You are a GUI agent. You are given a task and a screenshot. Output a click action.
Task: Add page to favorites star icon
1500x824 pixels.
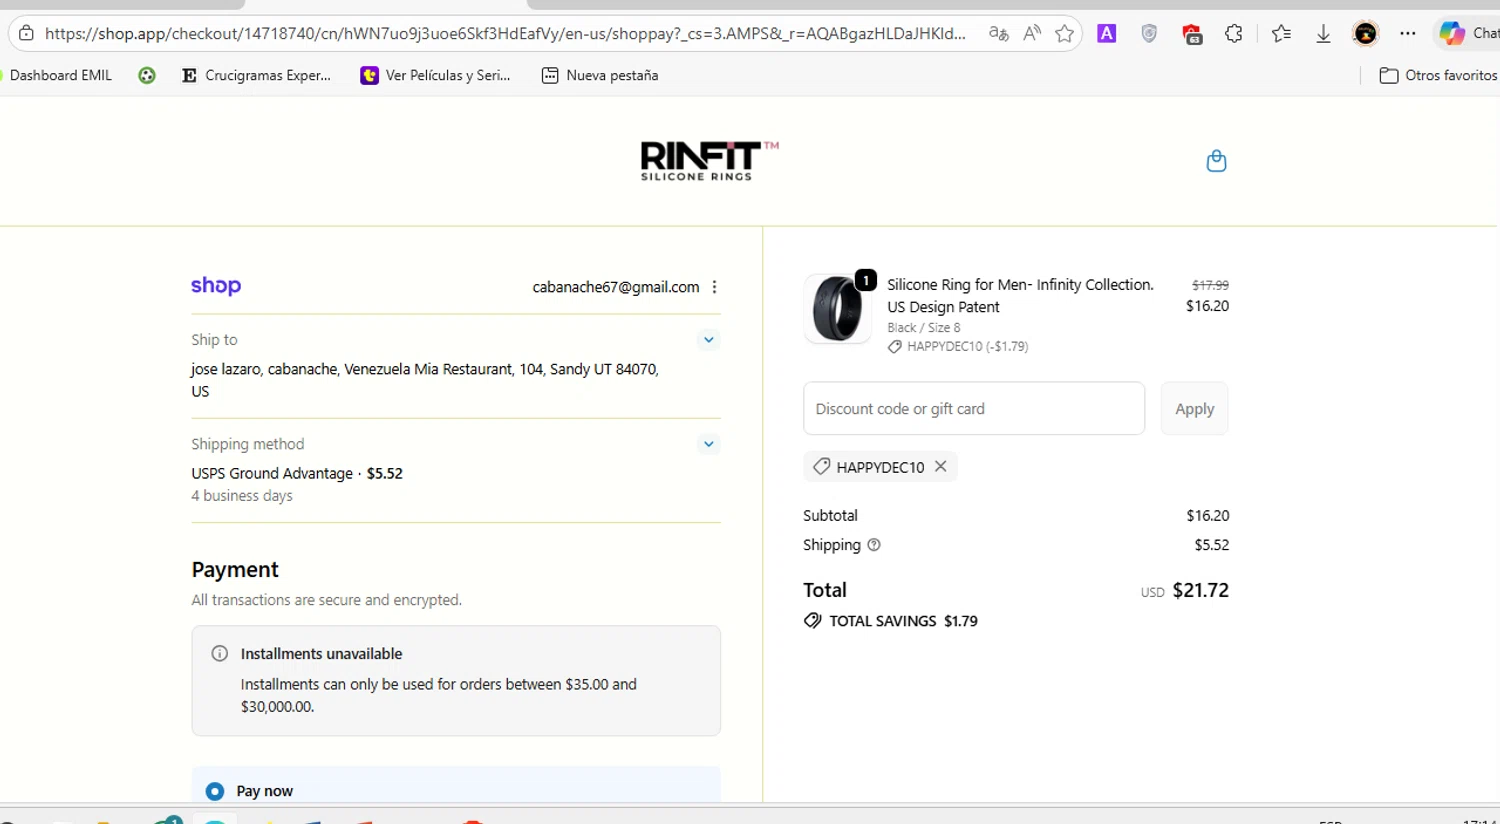pyautogui.click(x=1065, y=33)
